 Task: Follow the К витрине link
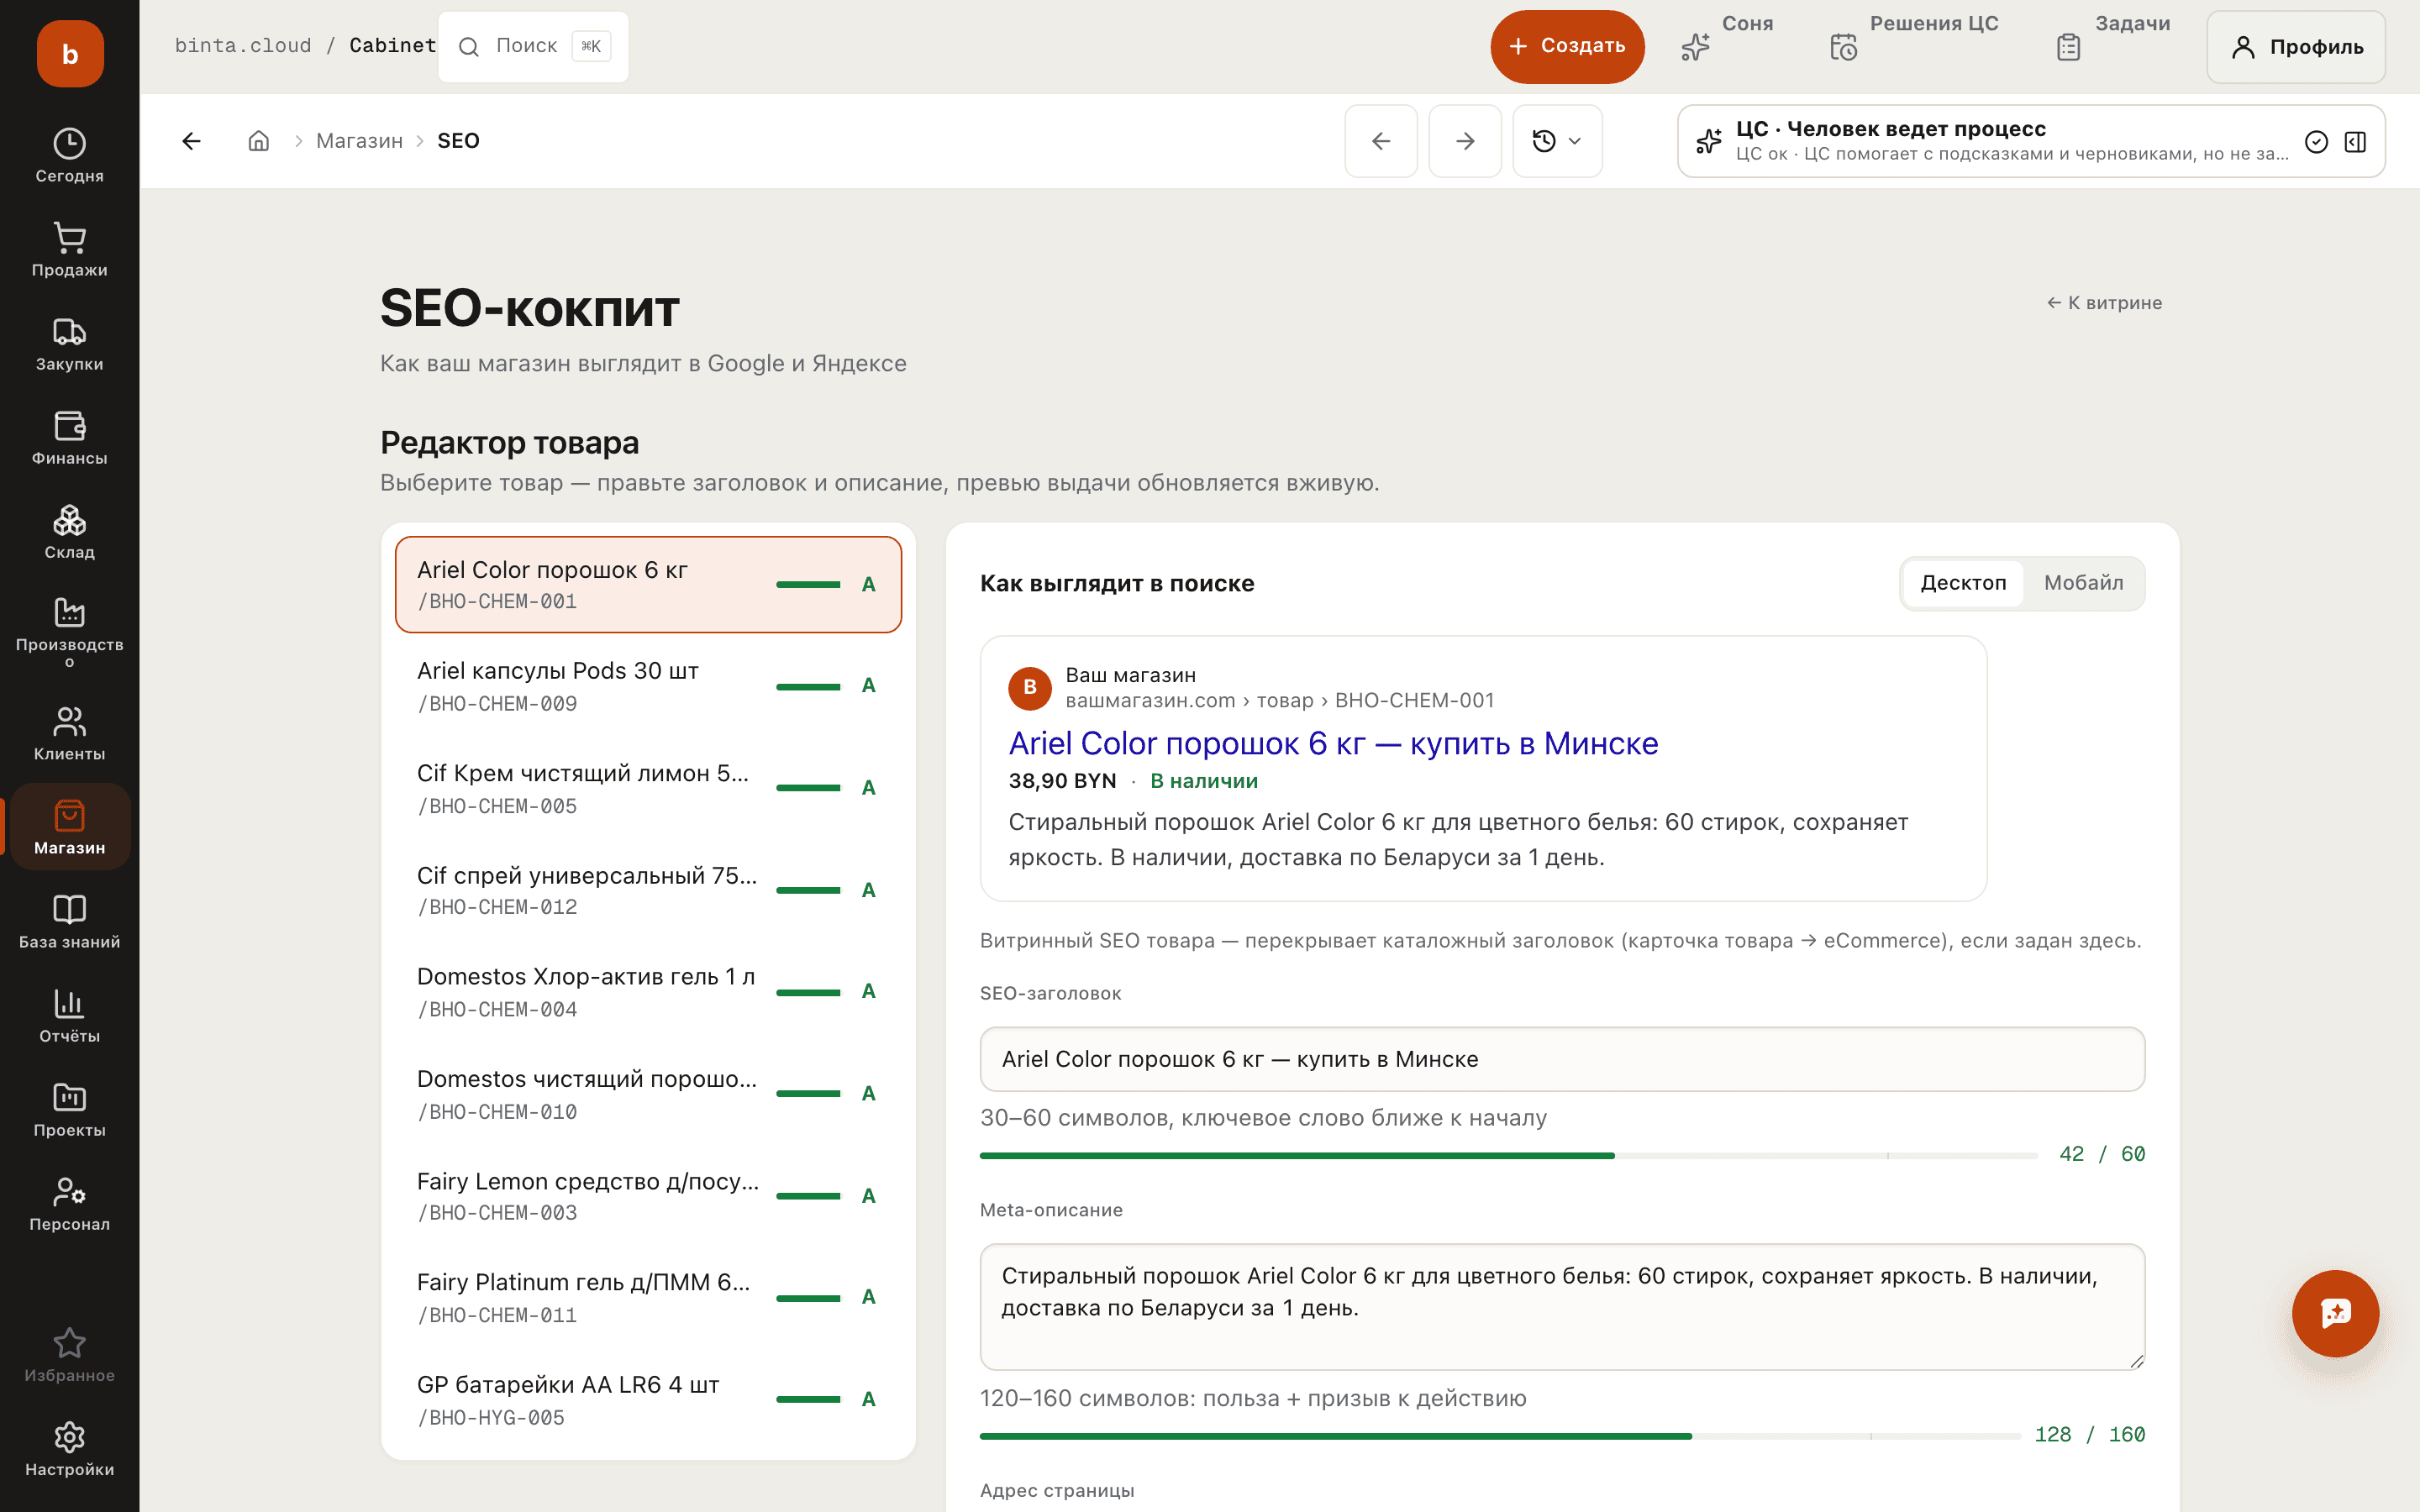(x=2104, y=302)
